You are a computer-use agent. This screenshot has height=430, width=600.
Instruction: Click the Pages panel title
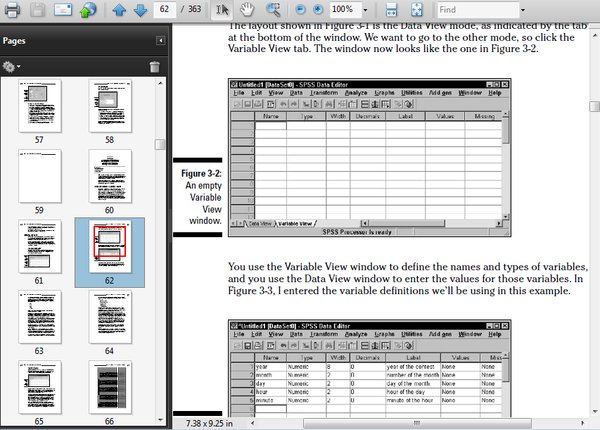pyautogui.click(x=14, y=41)
